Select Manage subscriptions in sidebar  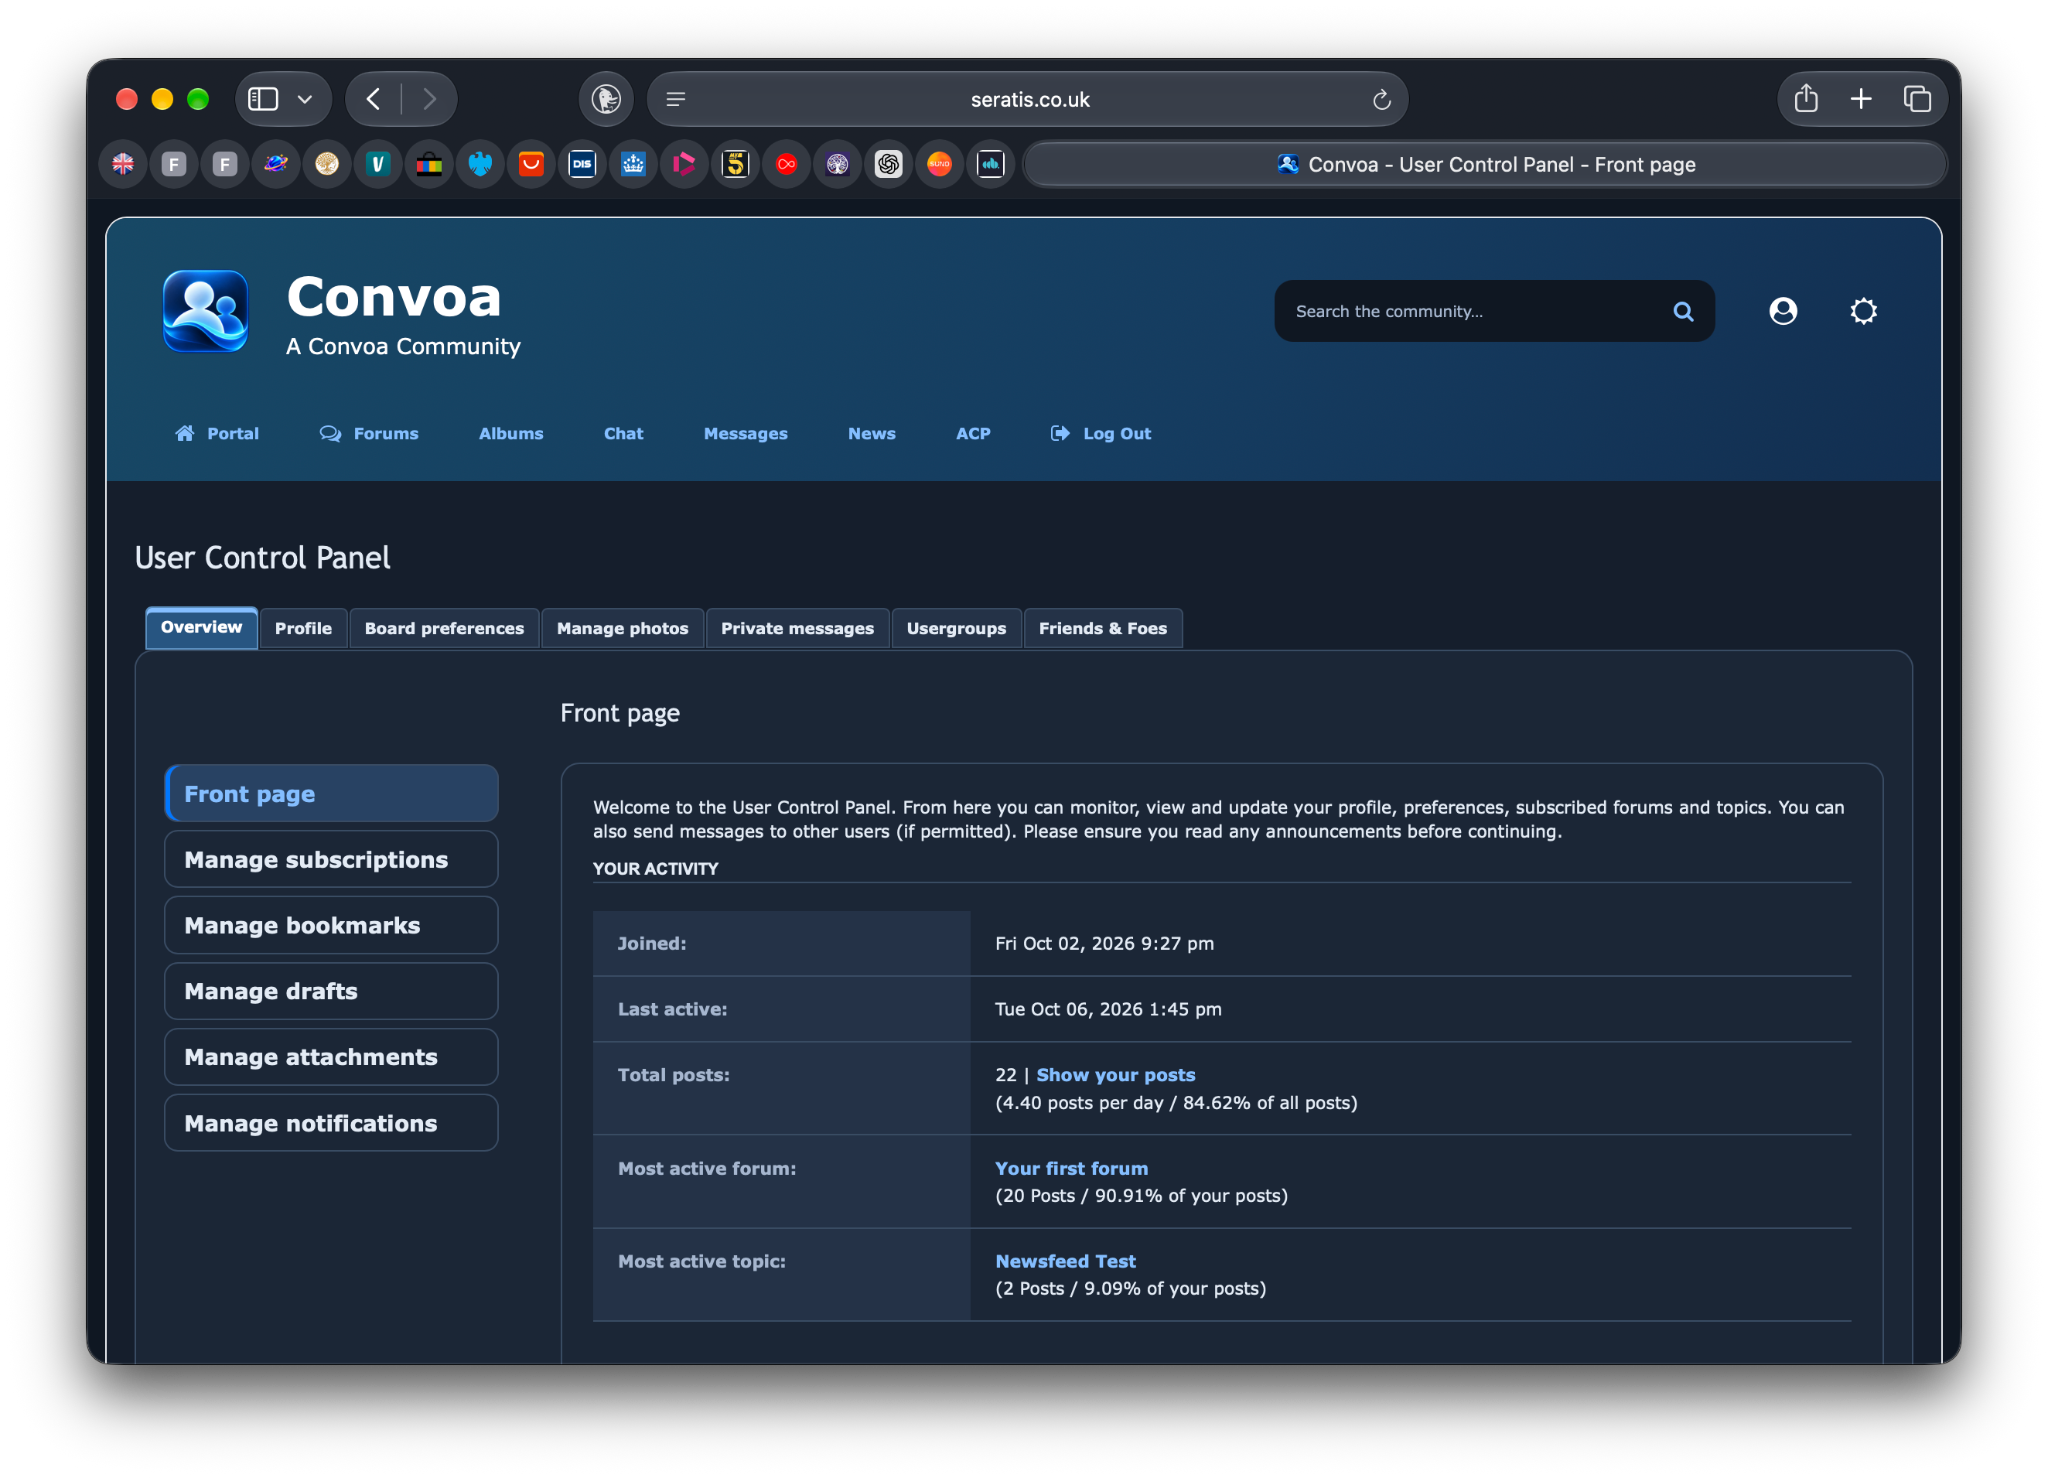point(331,859)
